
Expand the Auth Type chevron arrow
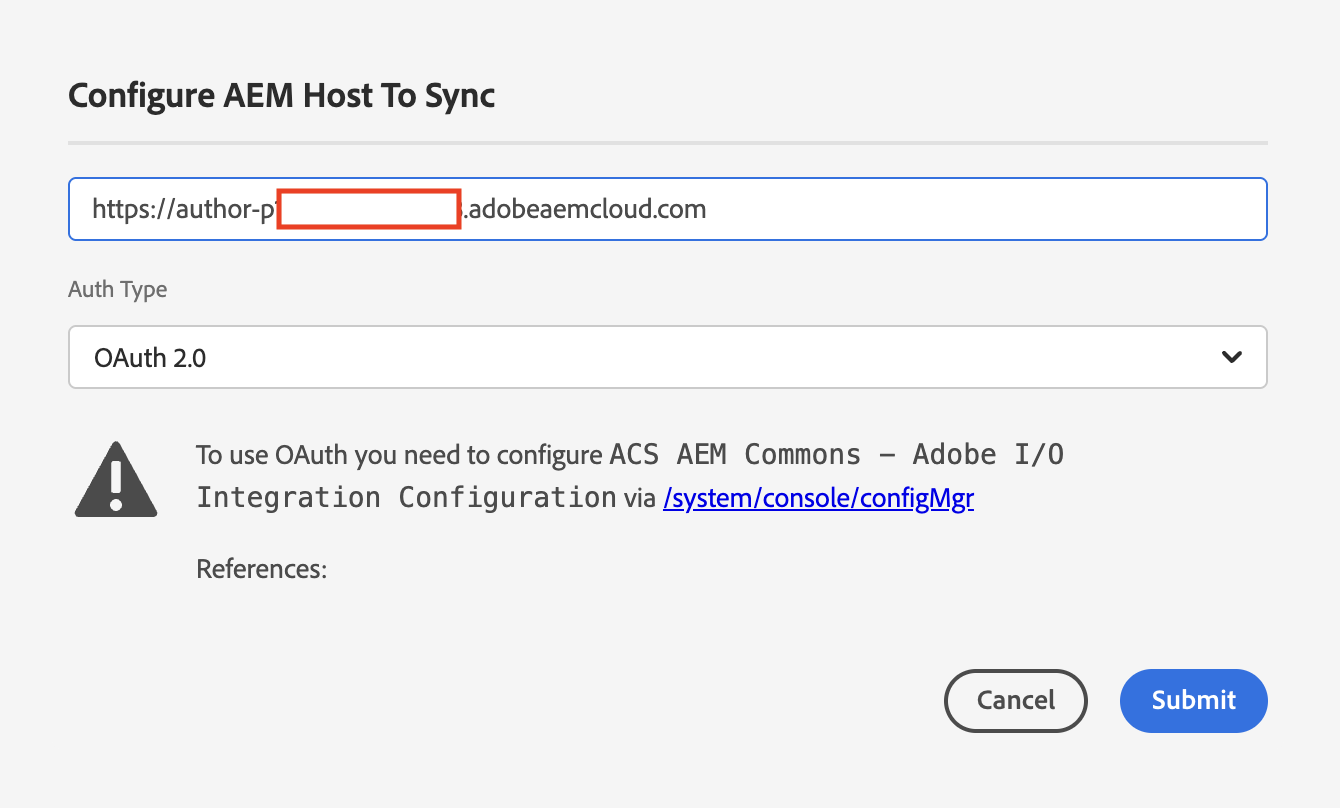click(x=1232, y=357)
